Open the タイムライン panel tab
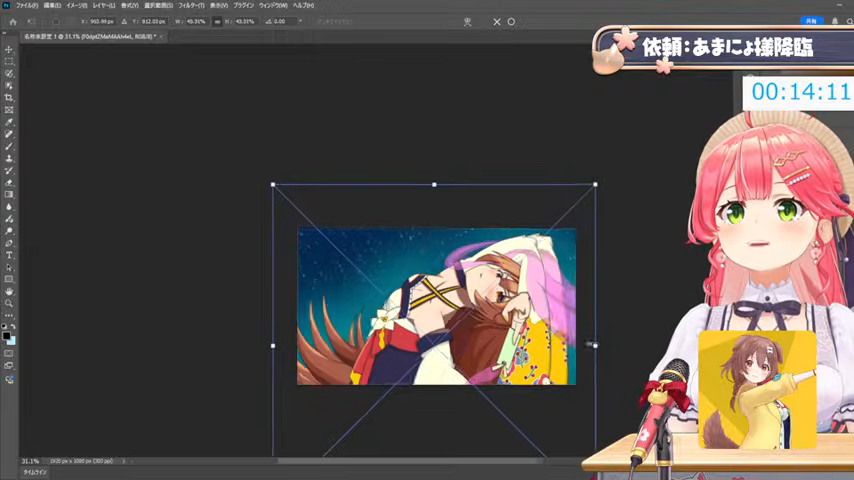The height and width of the screenshot is (480, 854). 35,472
